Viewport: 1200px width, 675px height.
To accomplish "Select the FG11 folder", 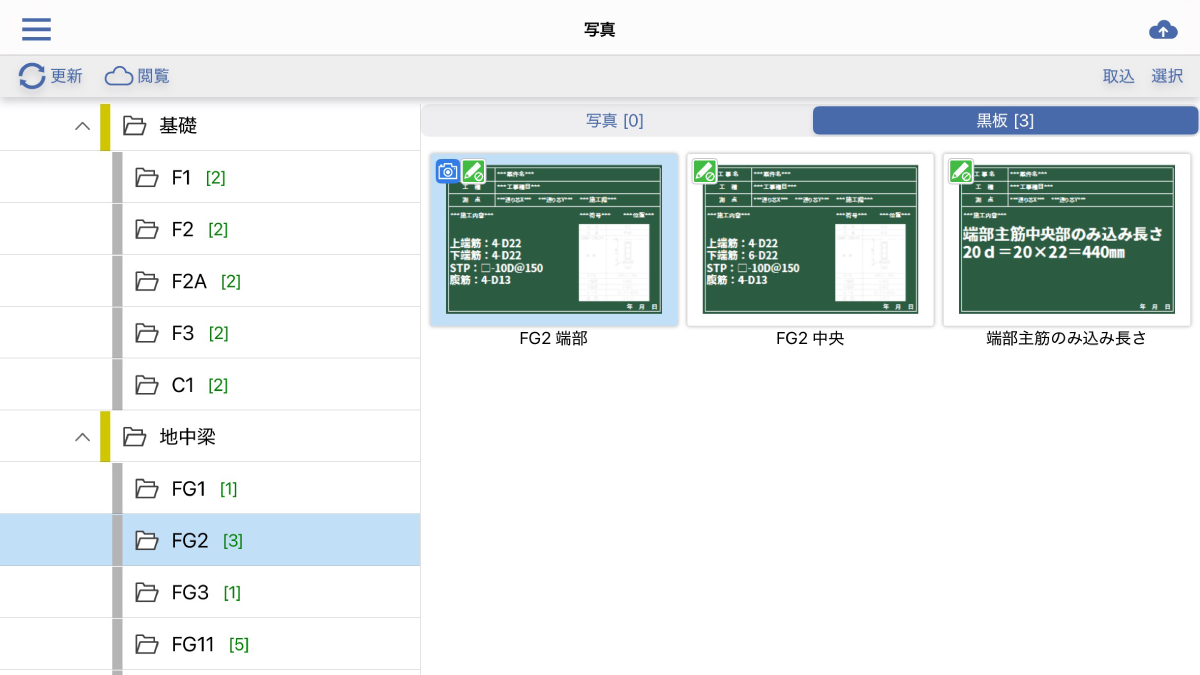I will (x=193, y=645).
